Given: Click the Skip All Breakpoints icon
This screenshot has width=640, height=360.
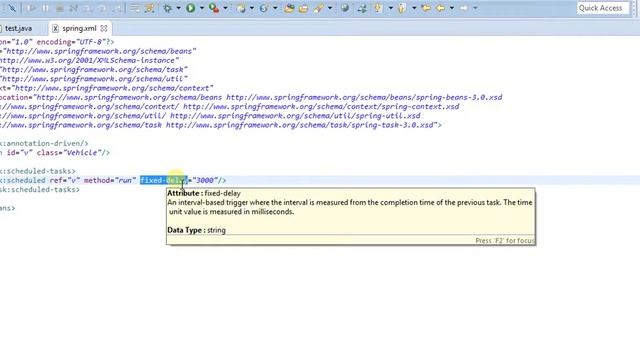Looking at the screenshot, I should (x=12, y=8).
